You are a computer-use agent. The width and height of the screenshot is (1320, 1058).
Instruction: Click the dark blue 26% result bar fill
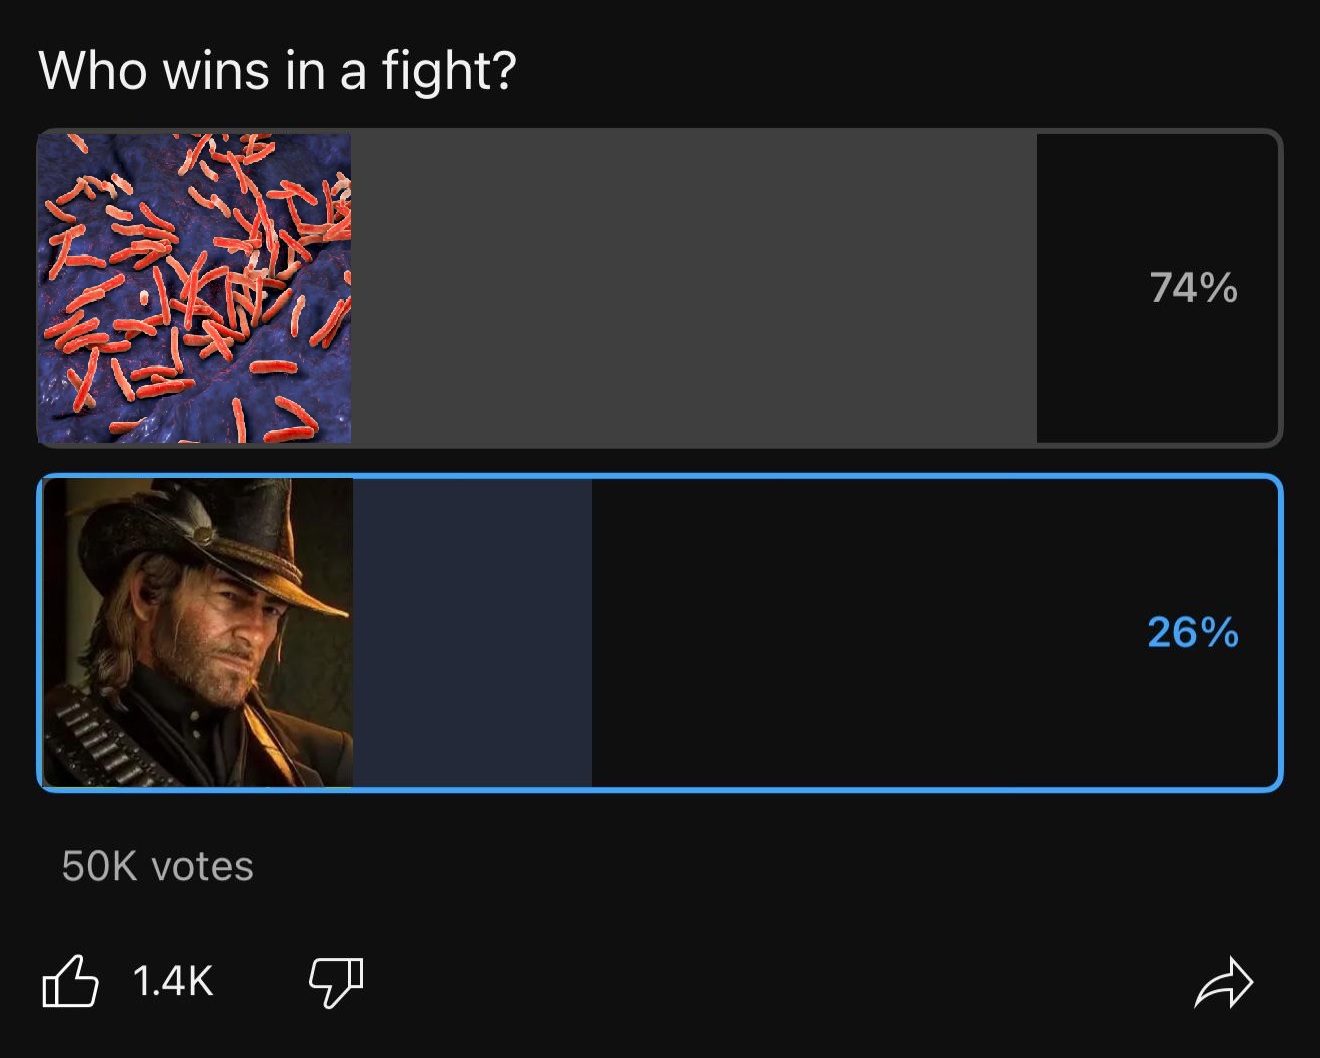click(472, 633)
